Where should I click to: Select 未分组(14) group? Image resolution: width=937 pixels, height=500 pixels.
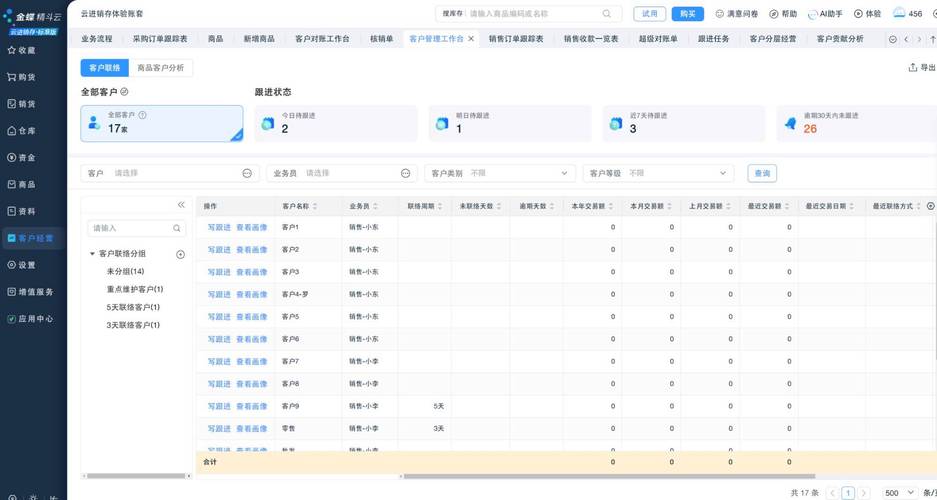click(x=125, y=271)
